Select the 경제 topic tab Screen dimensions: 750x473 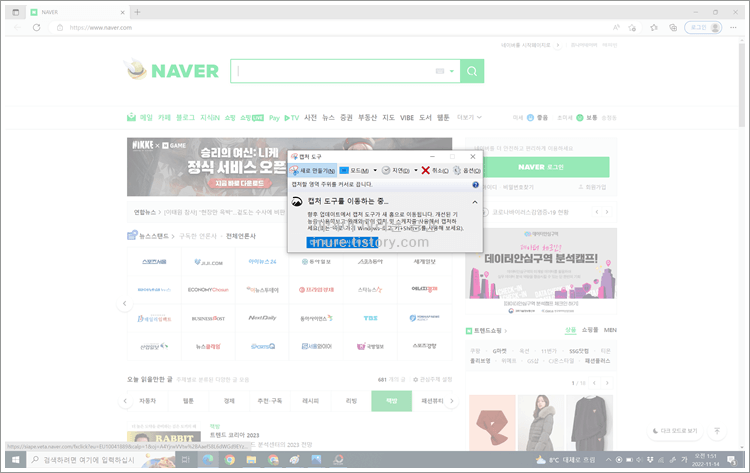pos(229,401)
